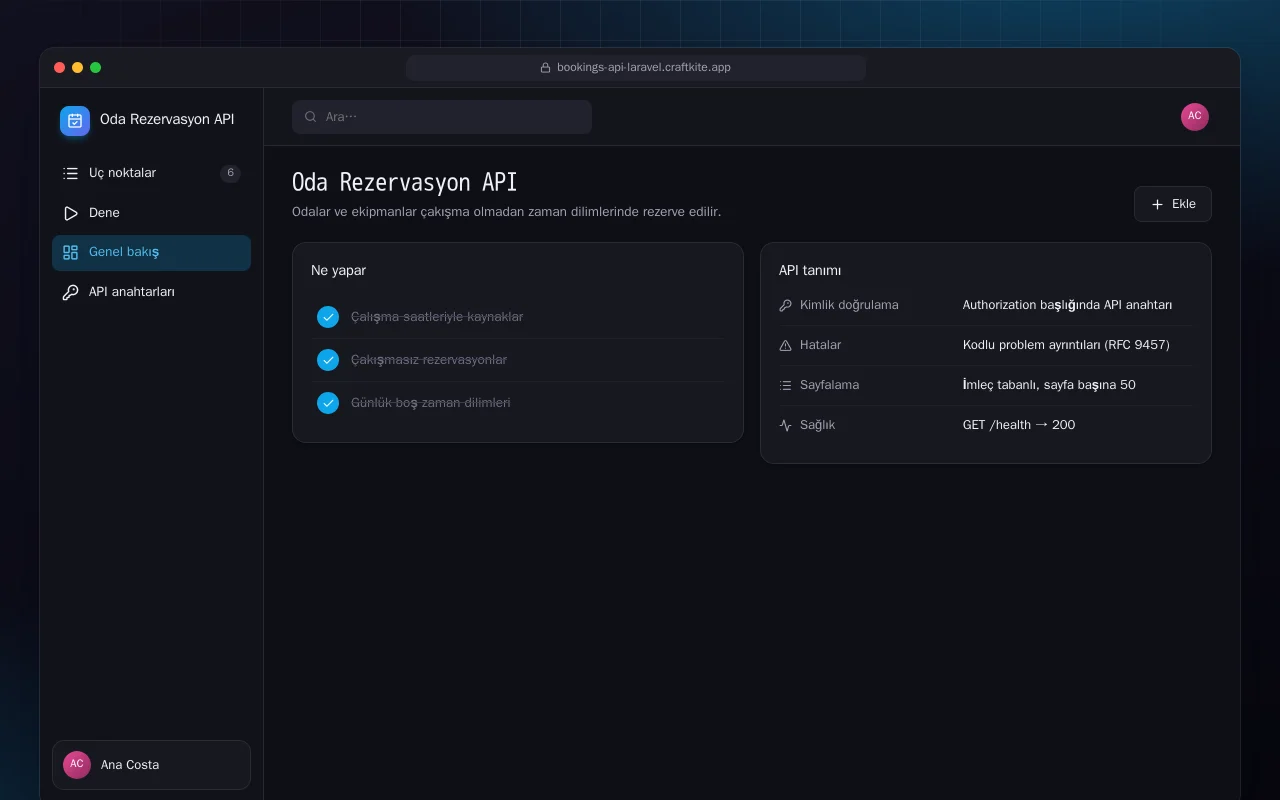Click the magnifier icon in search bar
This screenshot has height=800, width=1280.
click(x=311, y=117)
